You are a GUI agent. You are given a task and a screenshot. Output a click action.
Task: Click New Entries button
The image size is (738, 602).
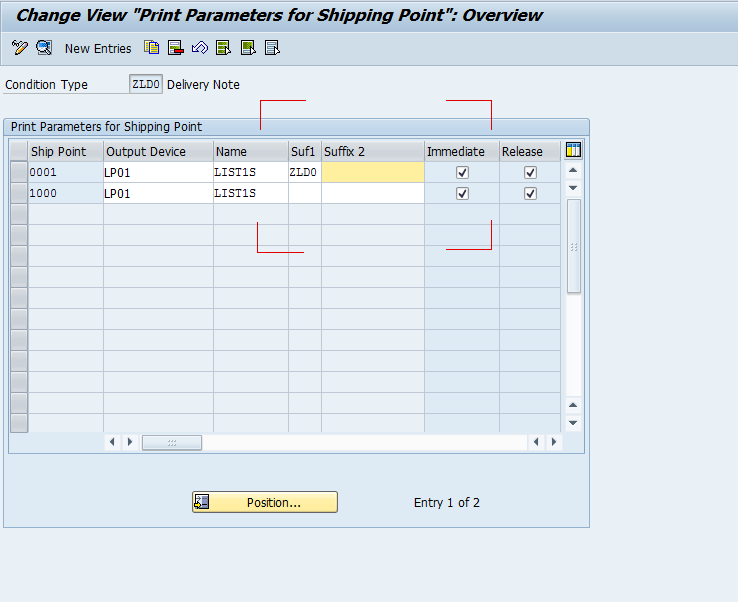tap(98, 48)
